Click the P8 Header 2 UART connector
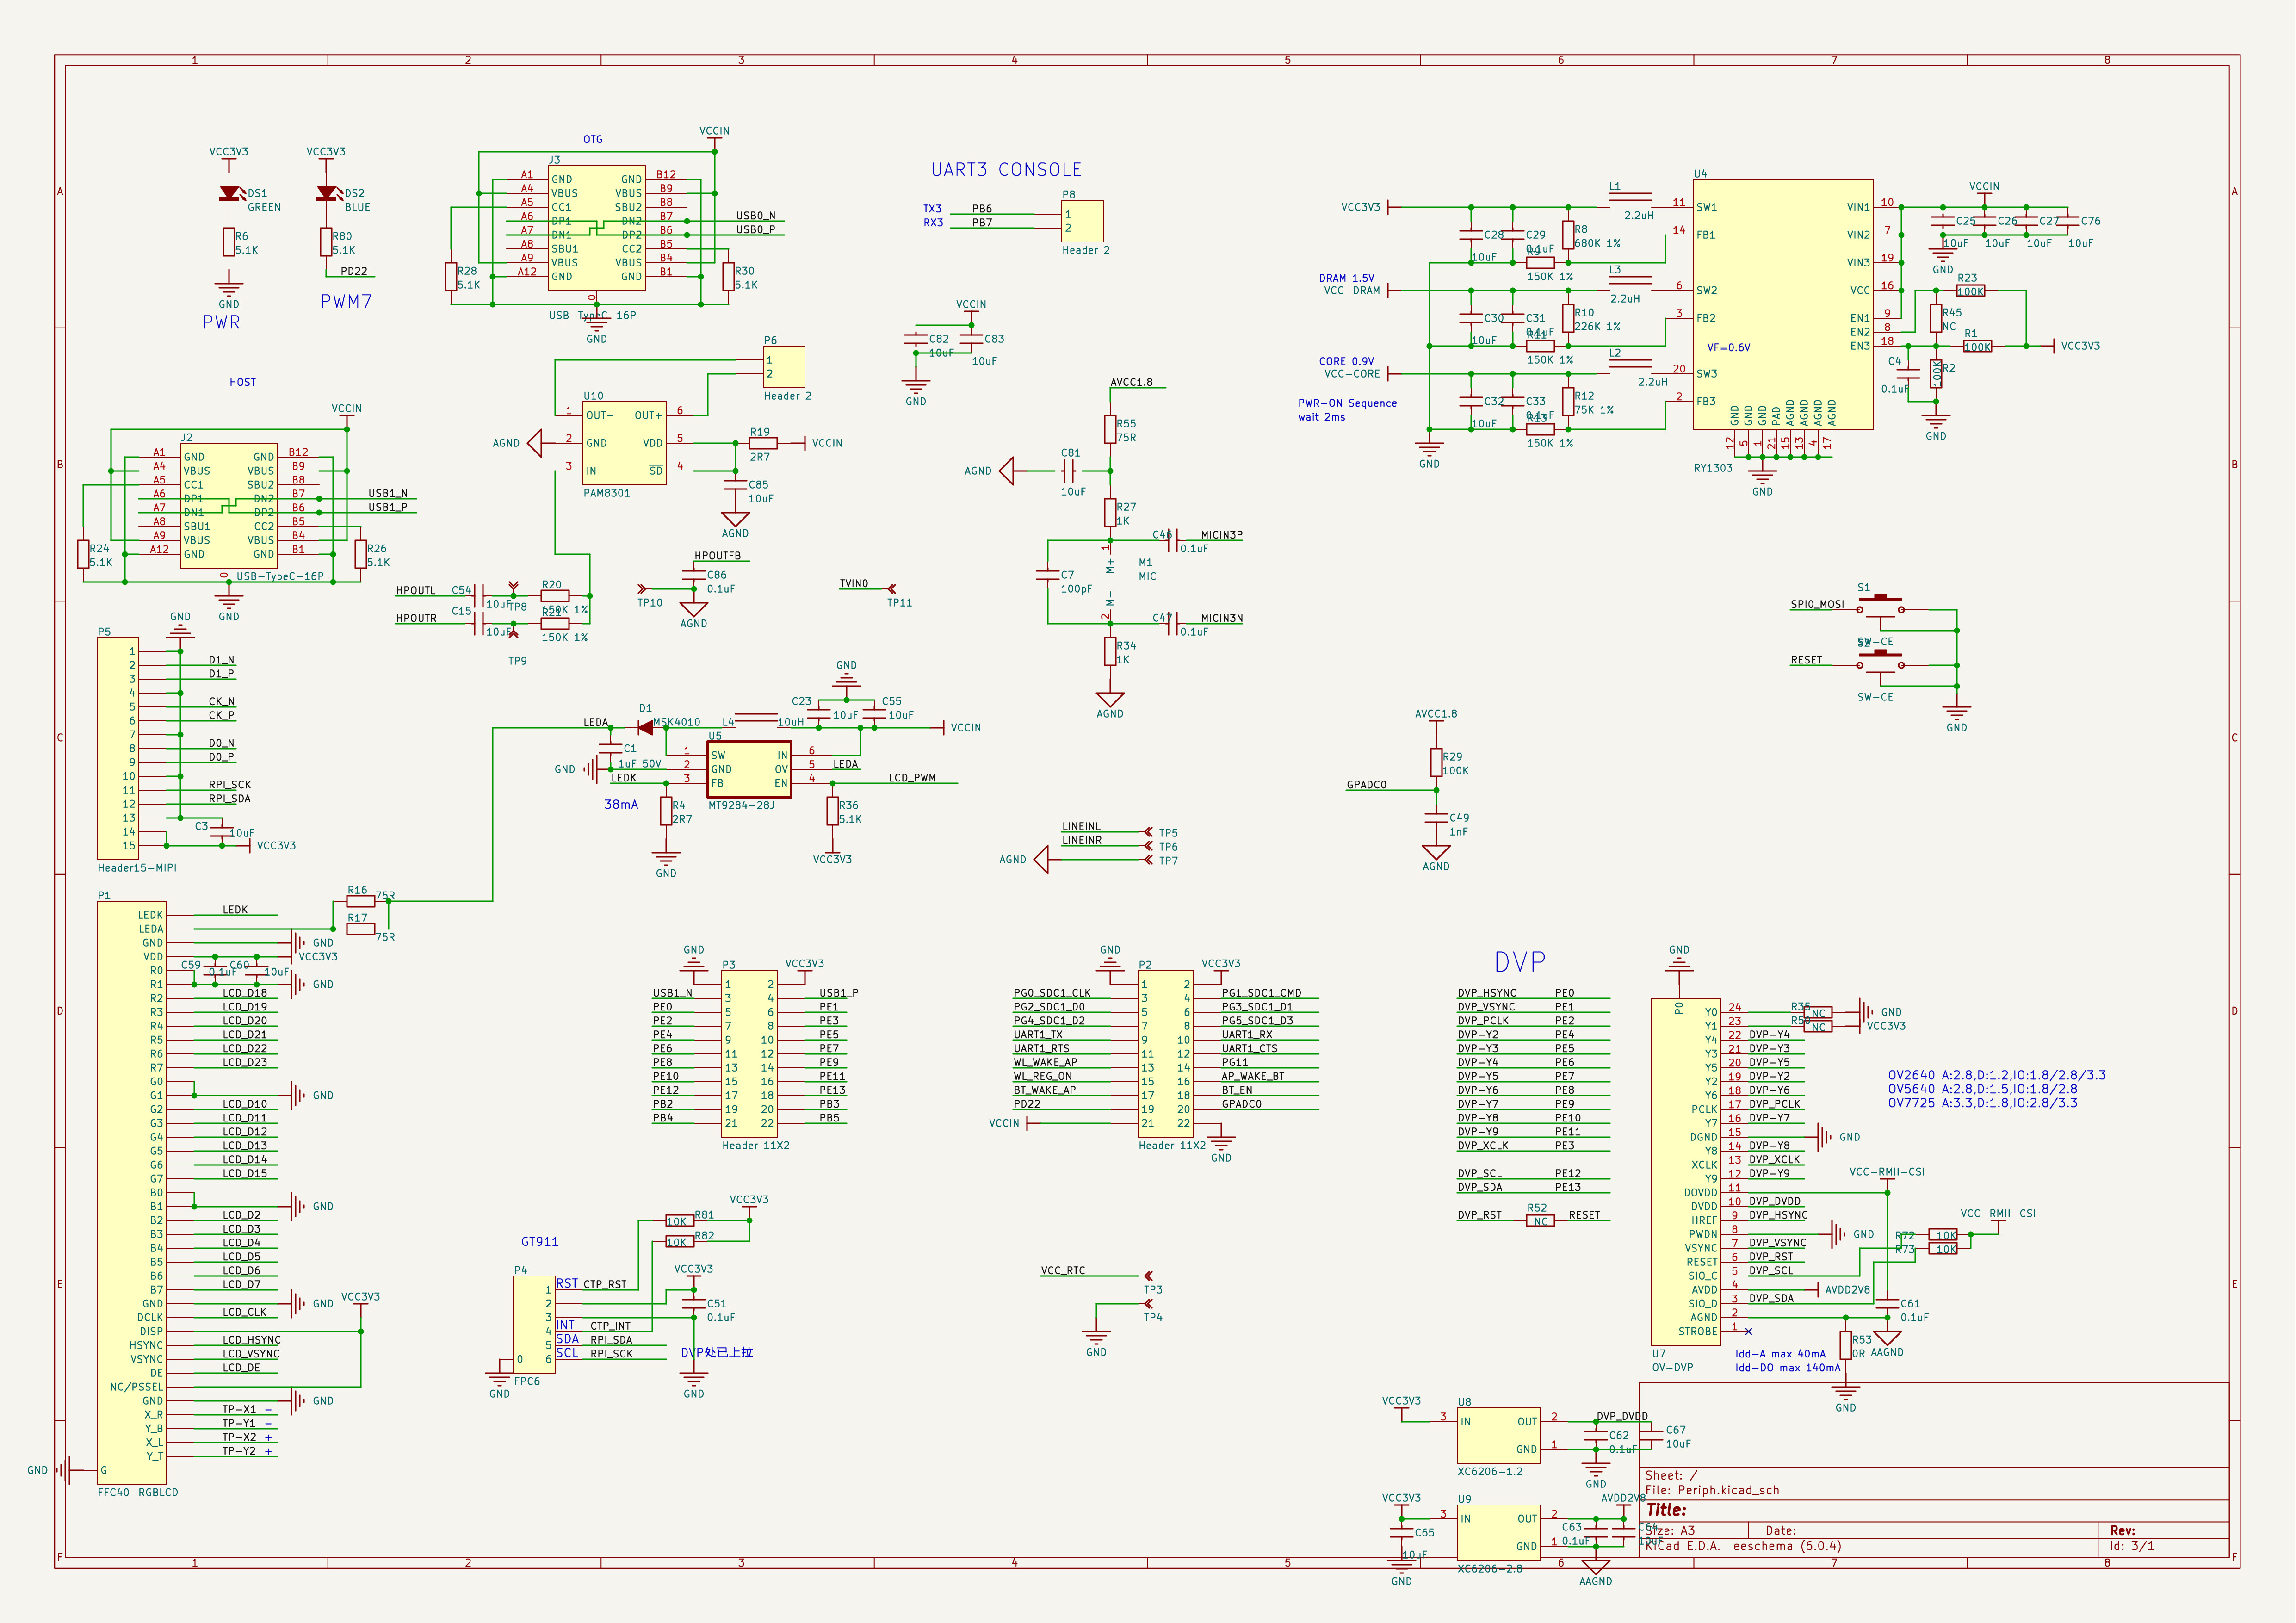Viewport: 2296px width, 1623px height. [1082, 221]
